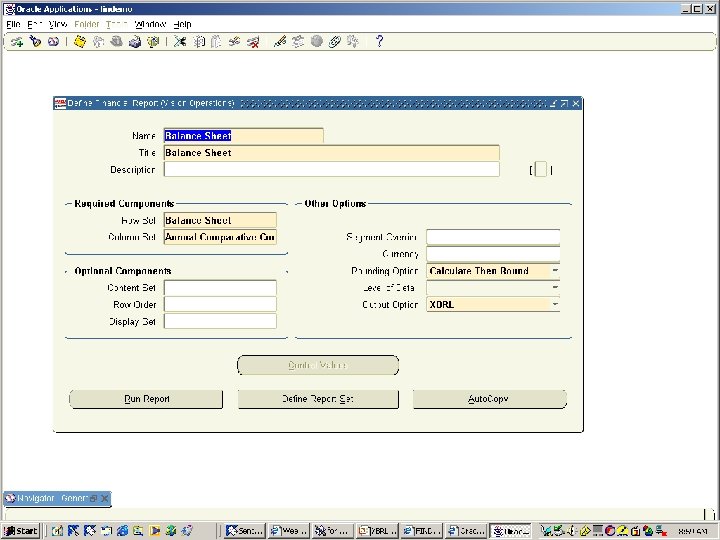
Task: Close the minimized Navigator window
Action: coord(105,499)
